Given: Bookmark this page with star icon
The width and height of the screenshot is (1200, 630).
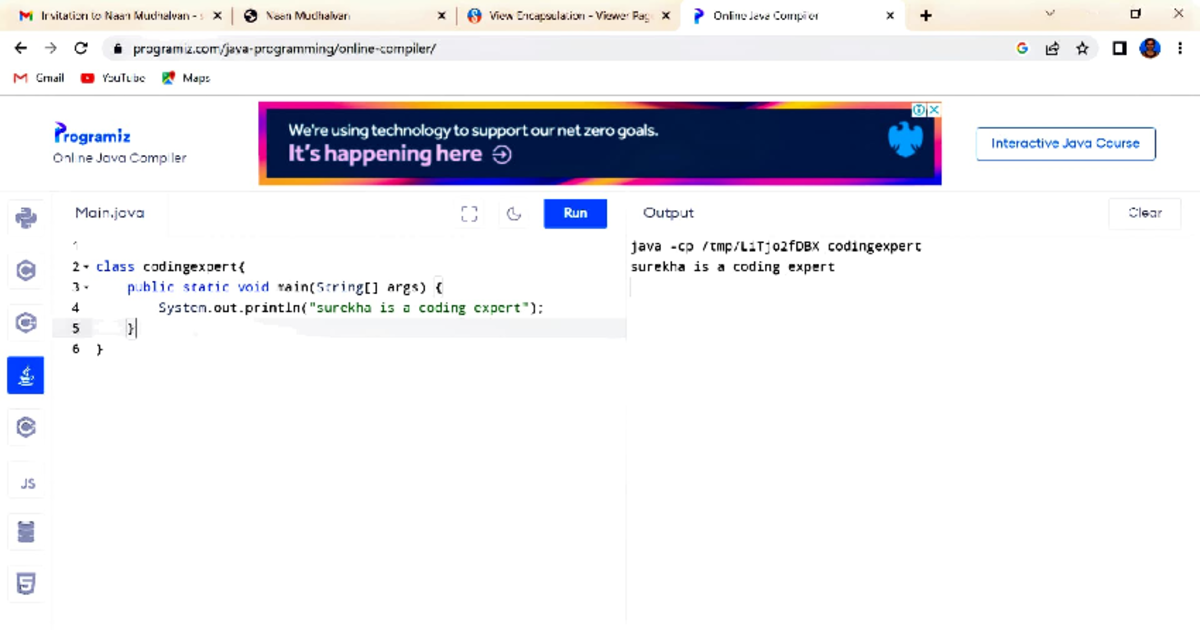Looking at the screenshot, I should click(1082, 48).
